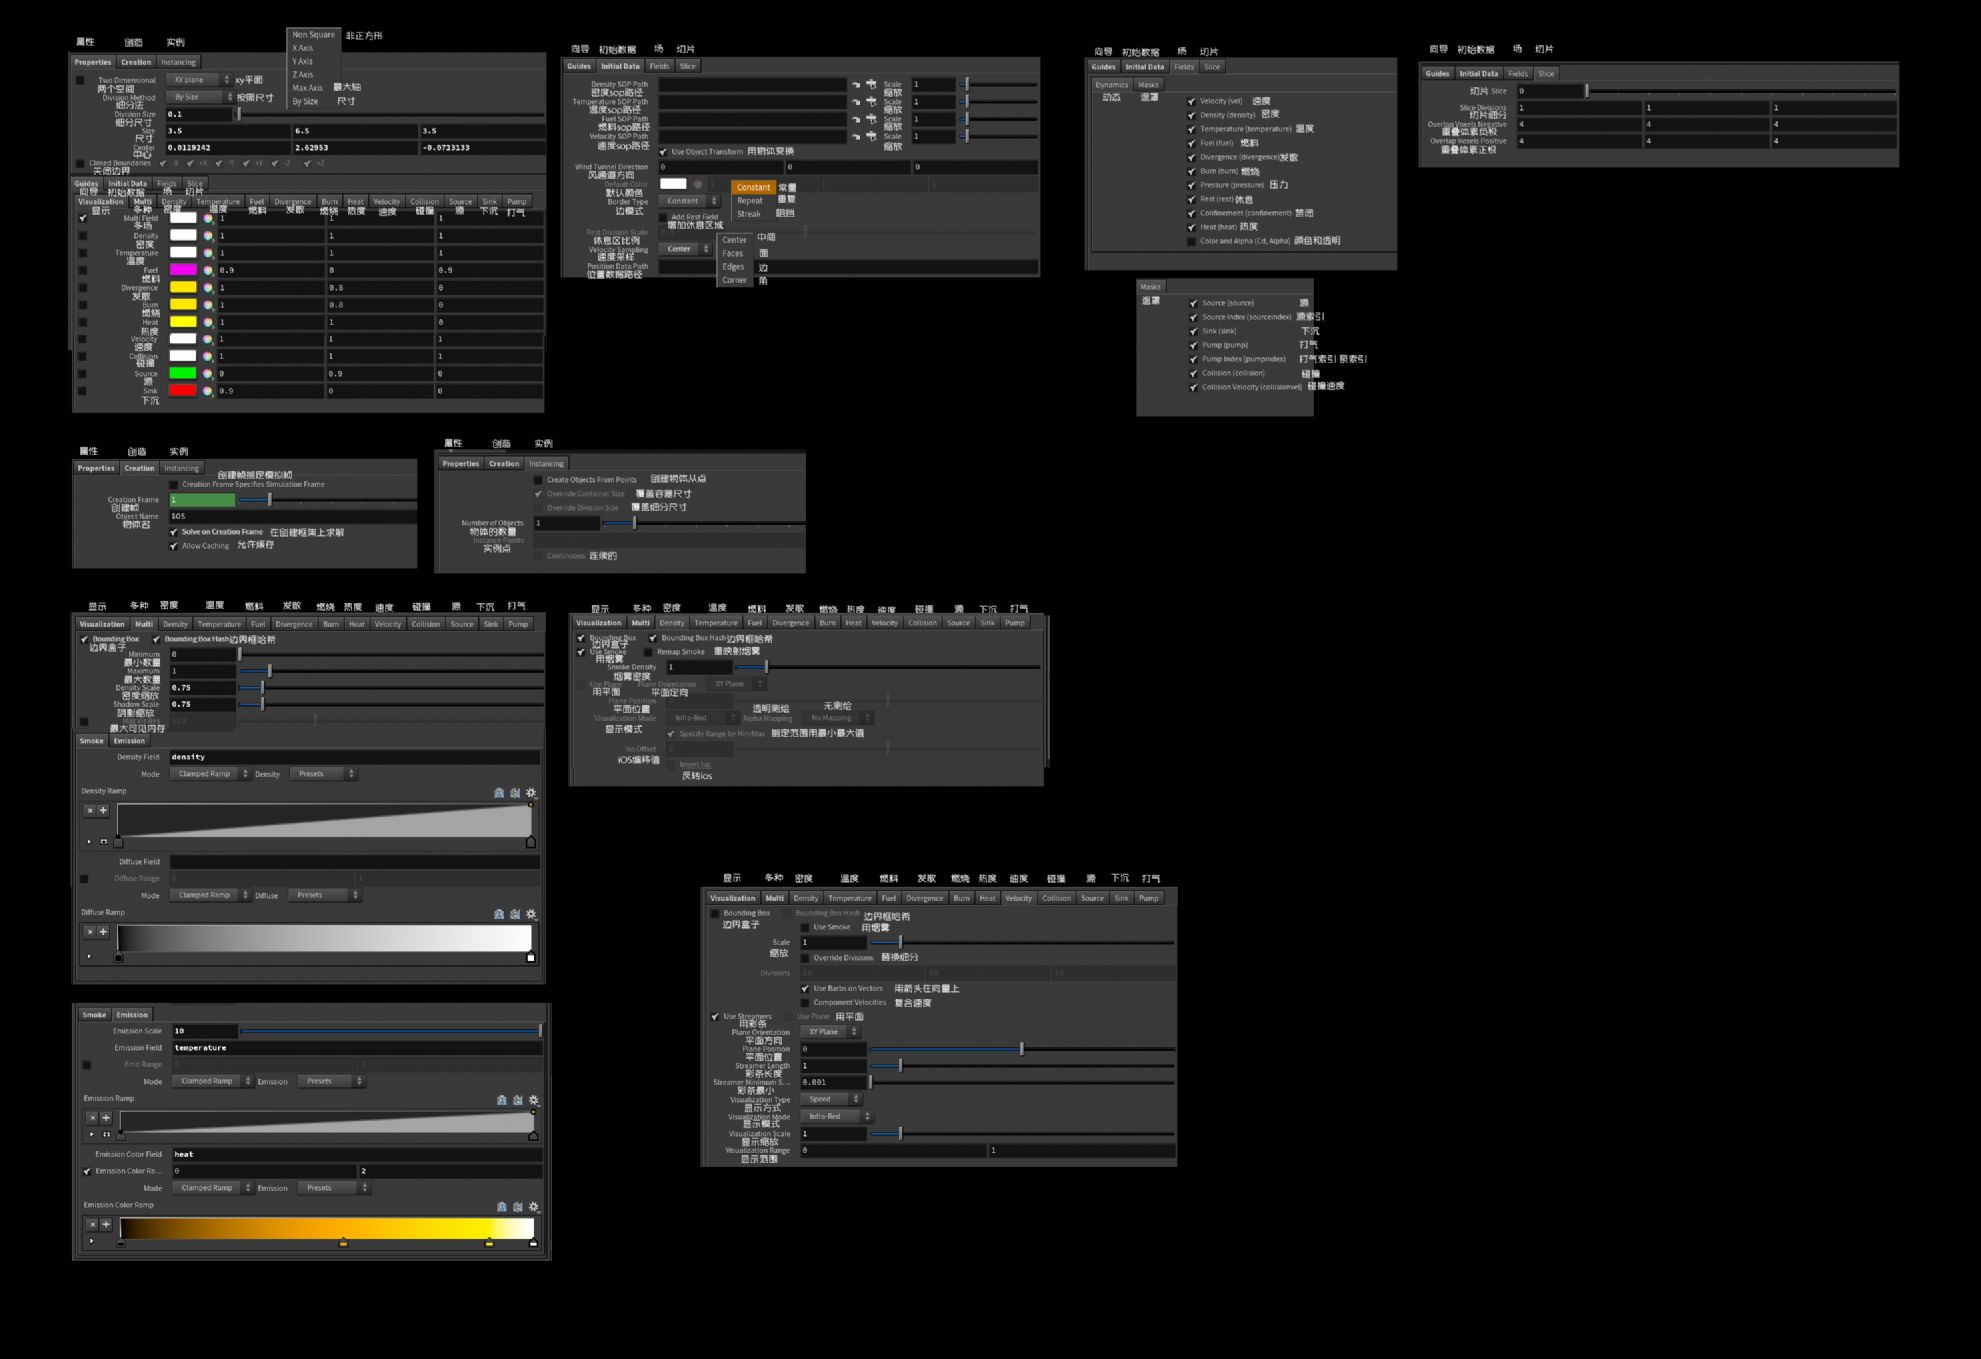Click the Division Size value field
This screenshot has width=1981, height=1359.
pyautogui.click(x=200, y=114)
